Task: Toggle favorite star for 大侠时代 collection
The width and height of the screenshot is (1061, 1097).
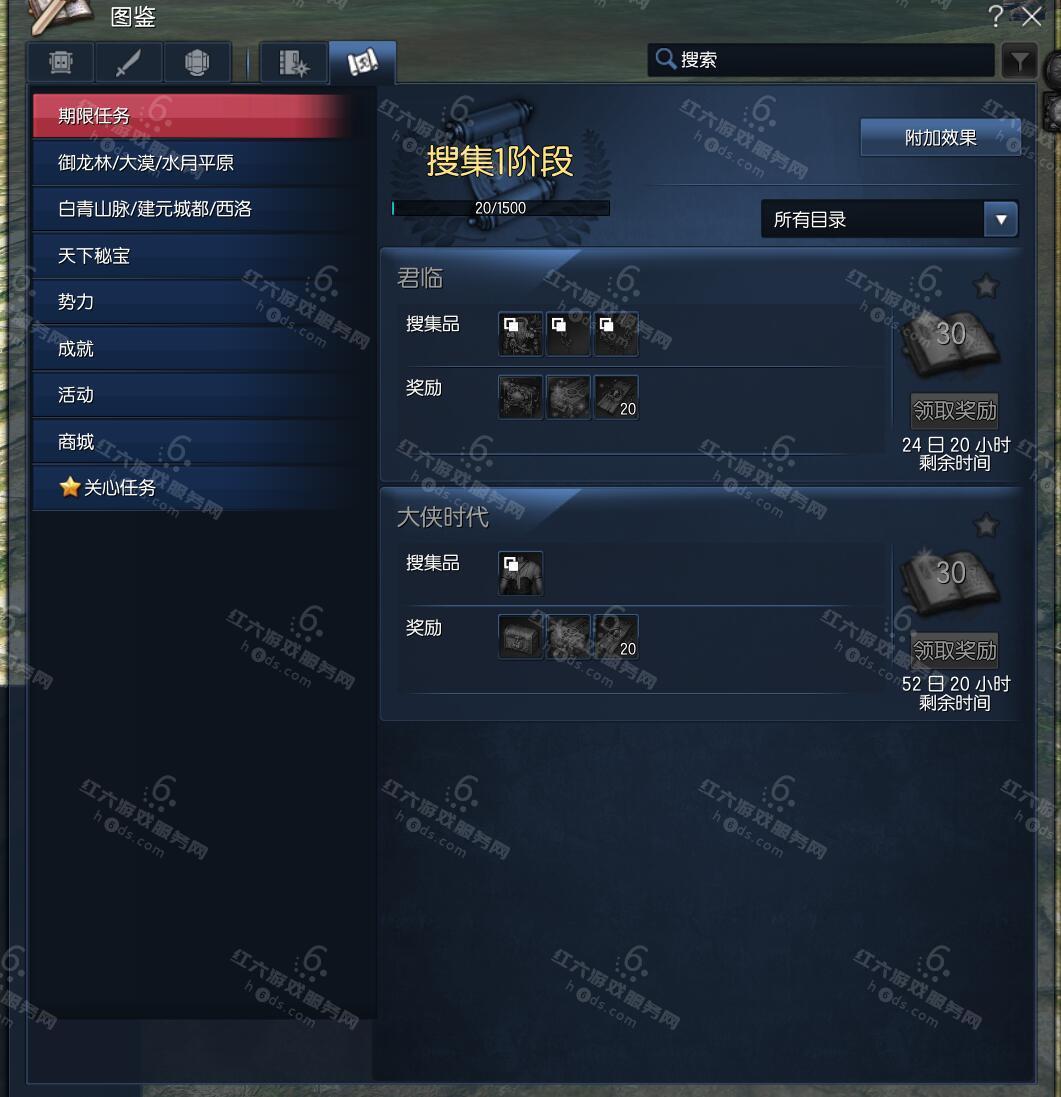Action: click(986, 525)
